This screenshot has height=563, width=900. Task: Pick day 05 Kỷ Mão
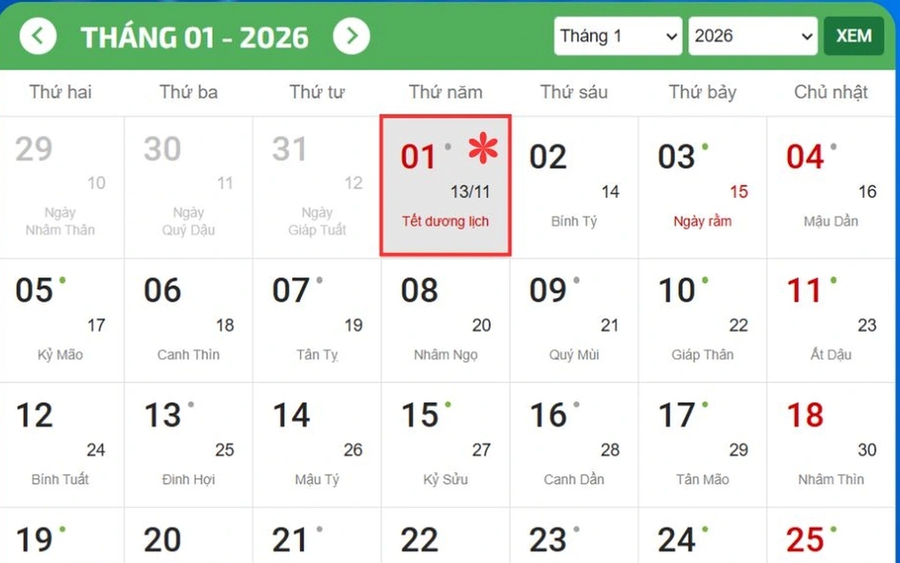click(x=62, y=320)
